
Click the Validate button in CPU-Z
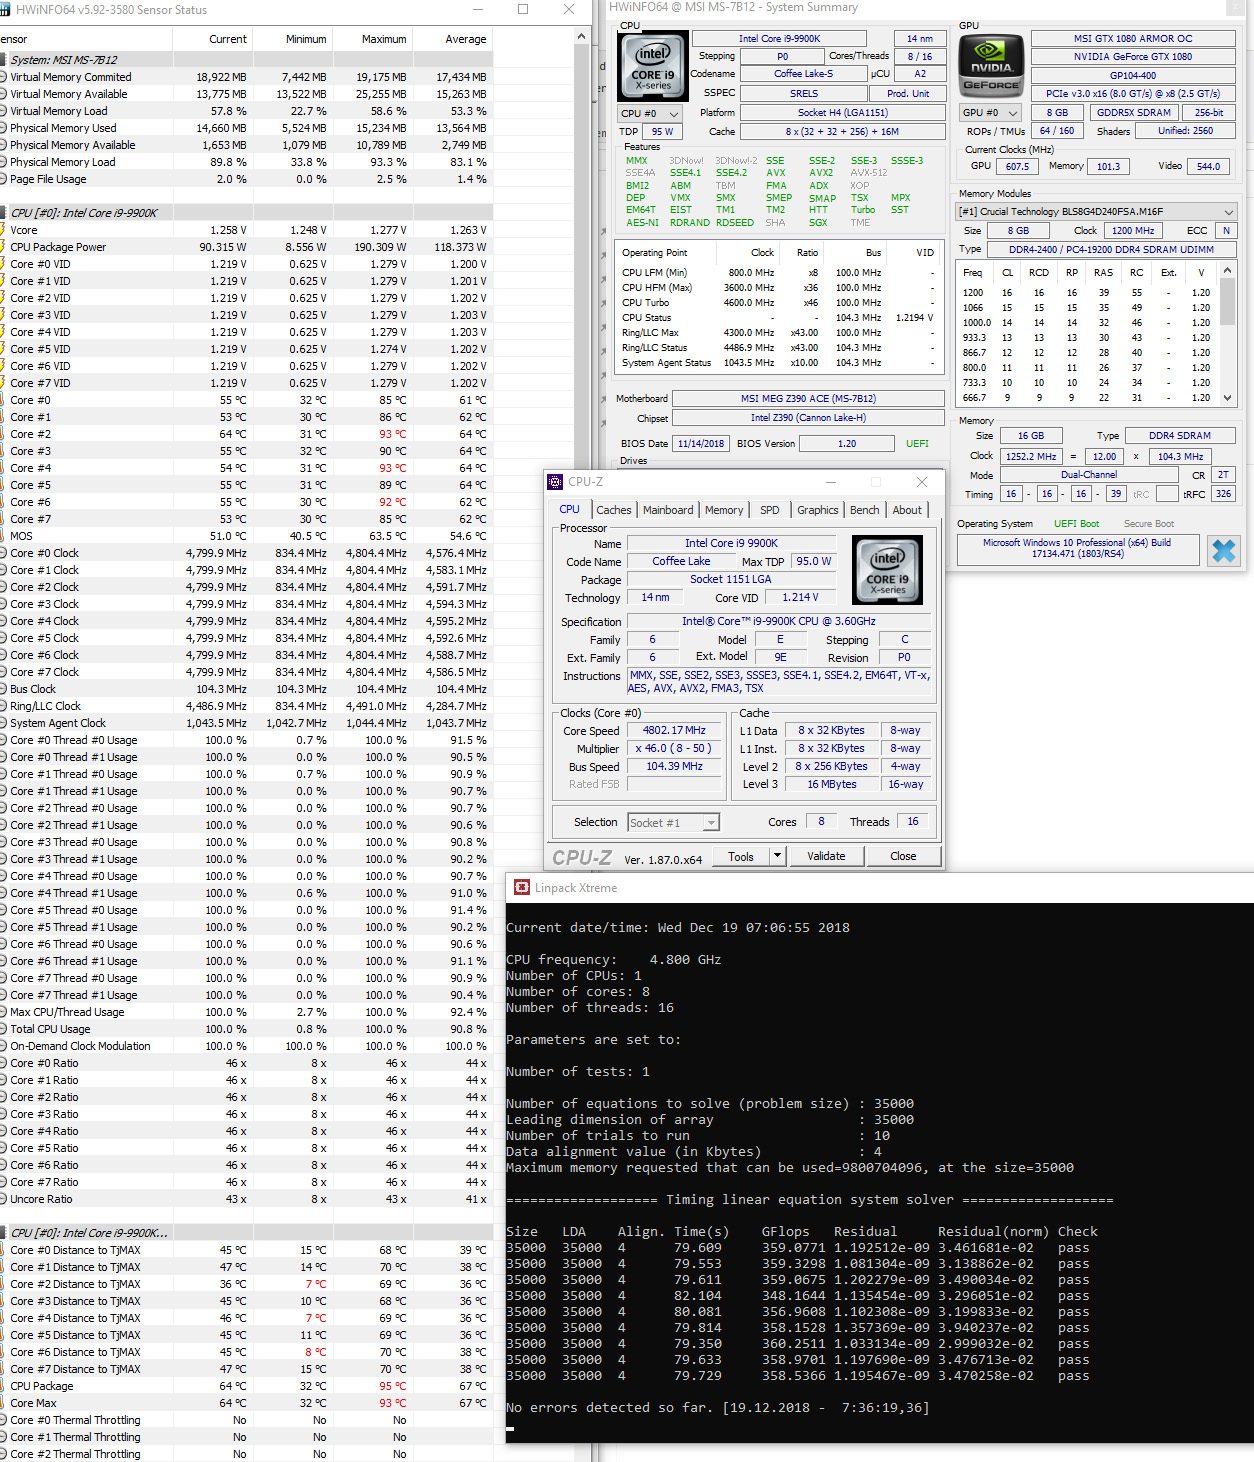[x=827, y=856]
